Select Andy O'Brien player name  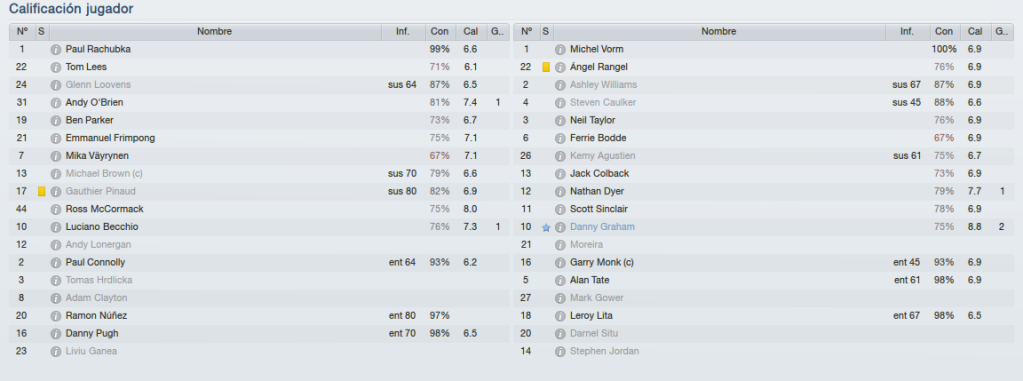tap(94, 102)
